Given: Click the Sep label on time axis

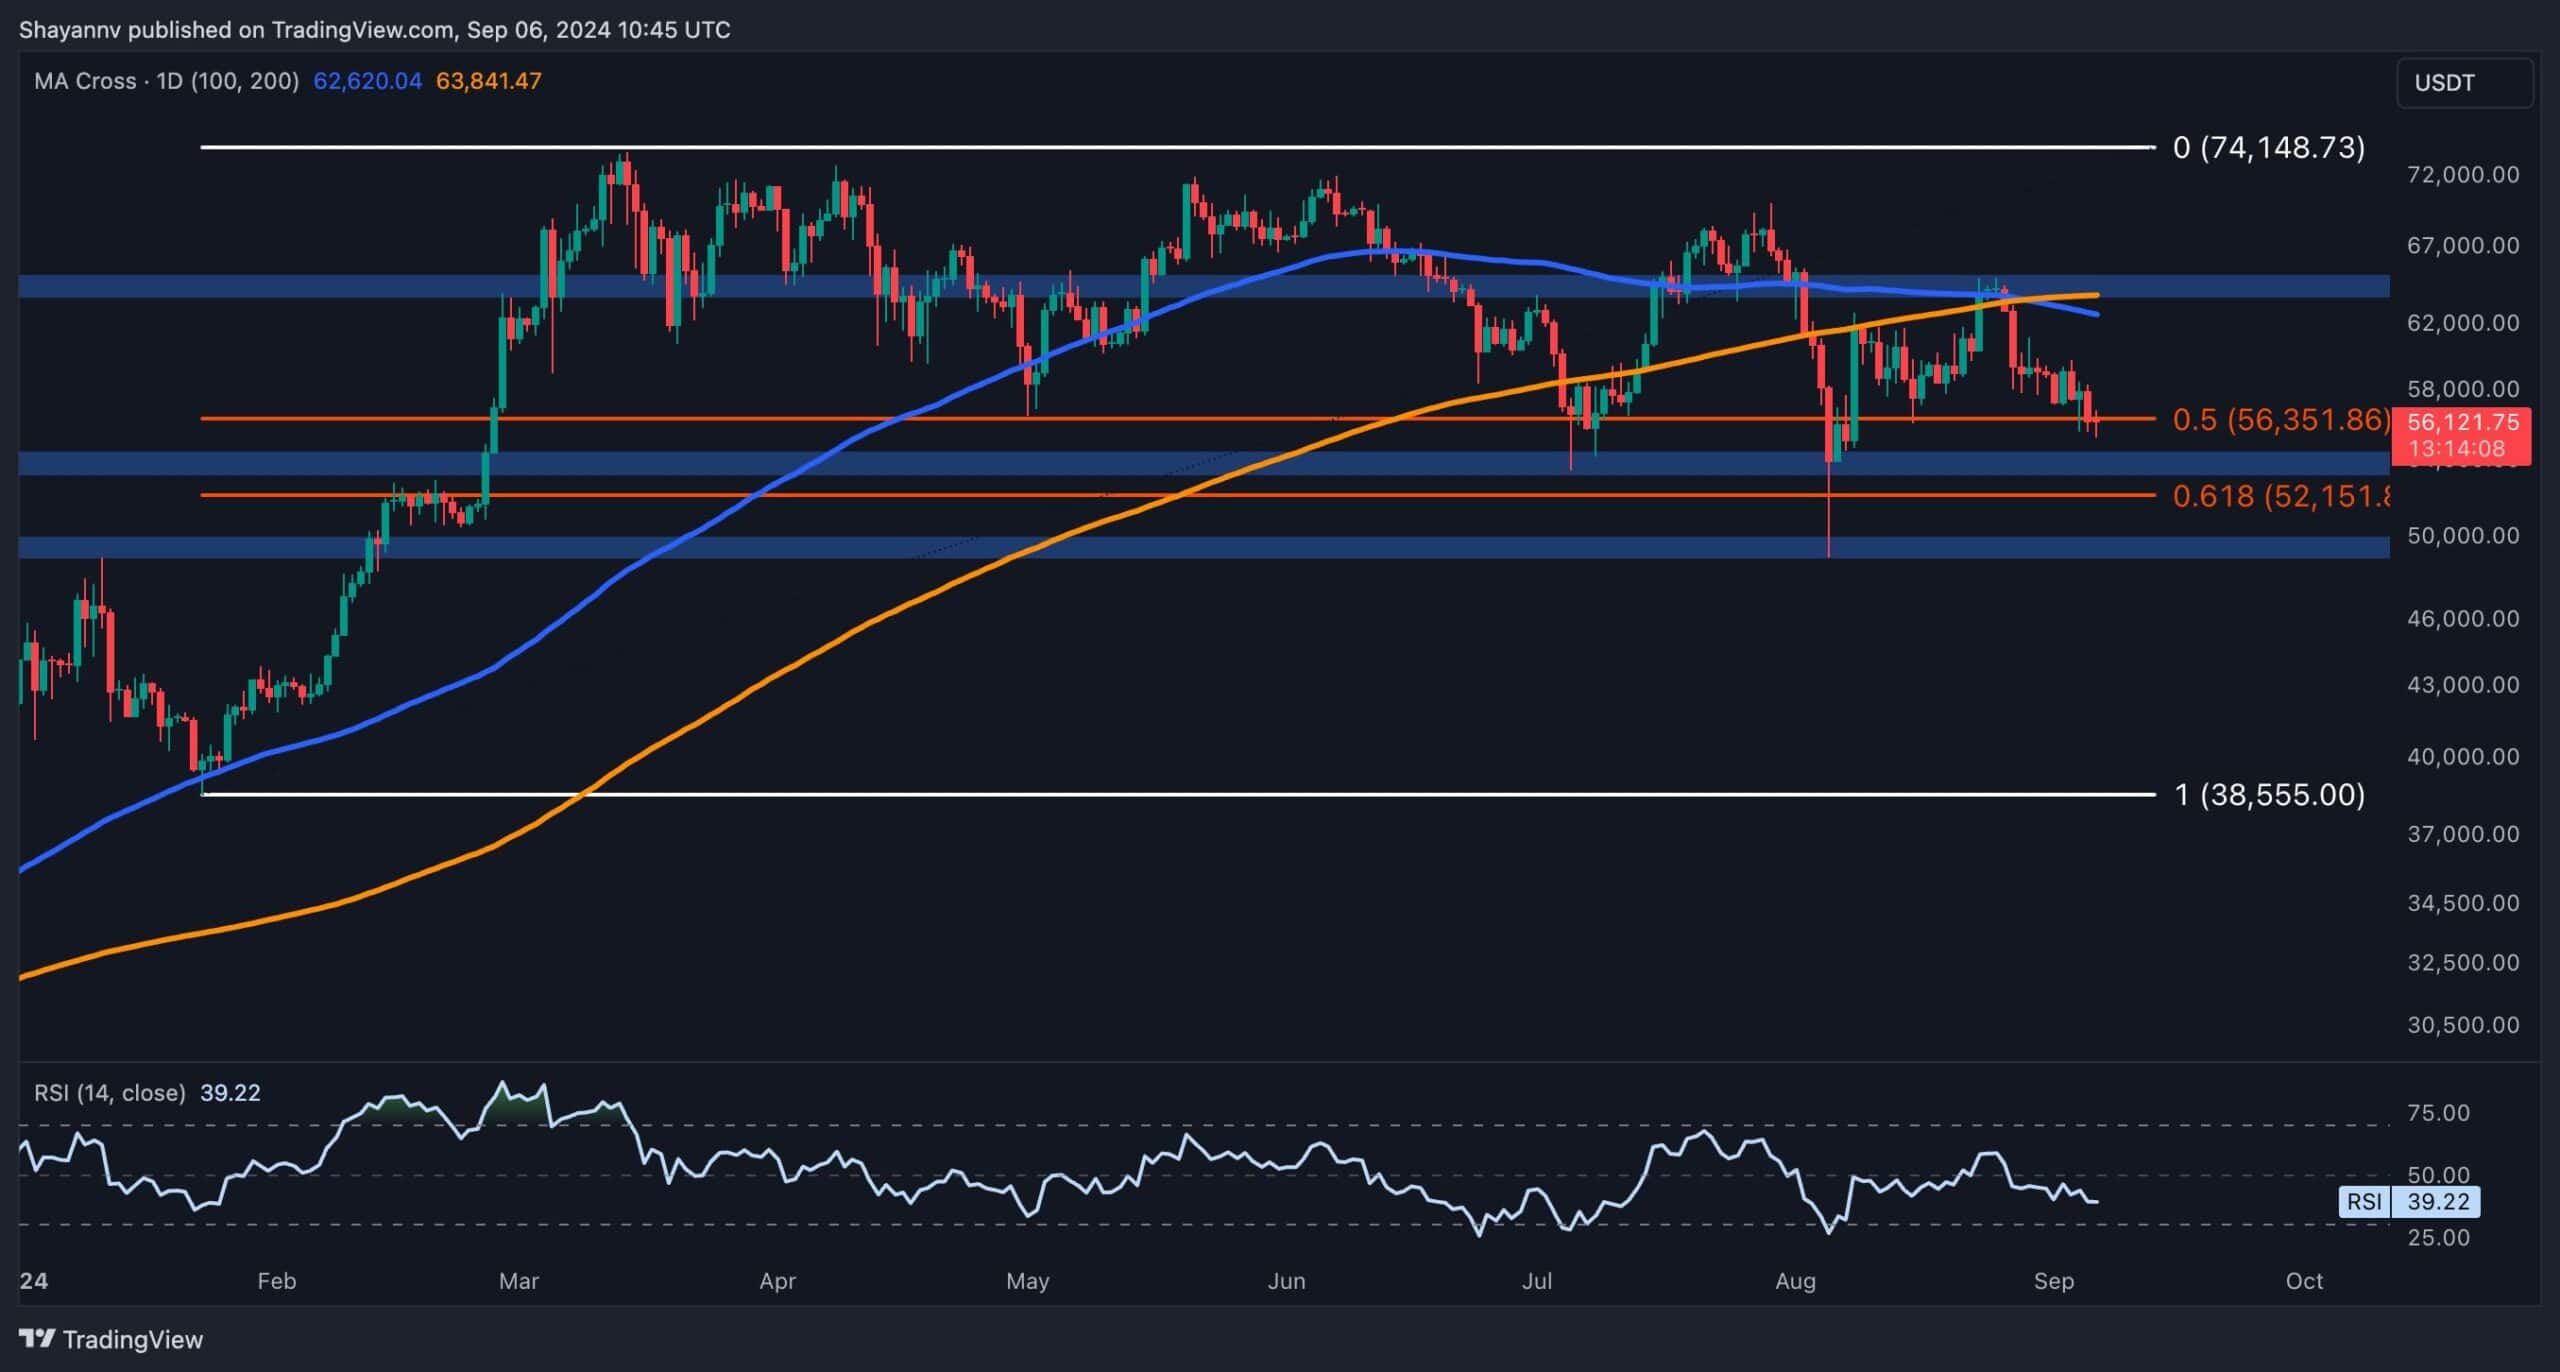Looking at the screenshot, I should (2053, 1281).
